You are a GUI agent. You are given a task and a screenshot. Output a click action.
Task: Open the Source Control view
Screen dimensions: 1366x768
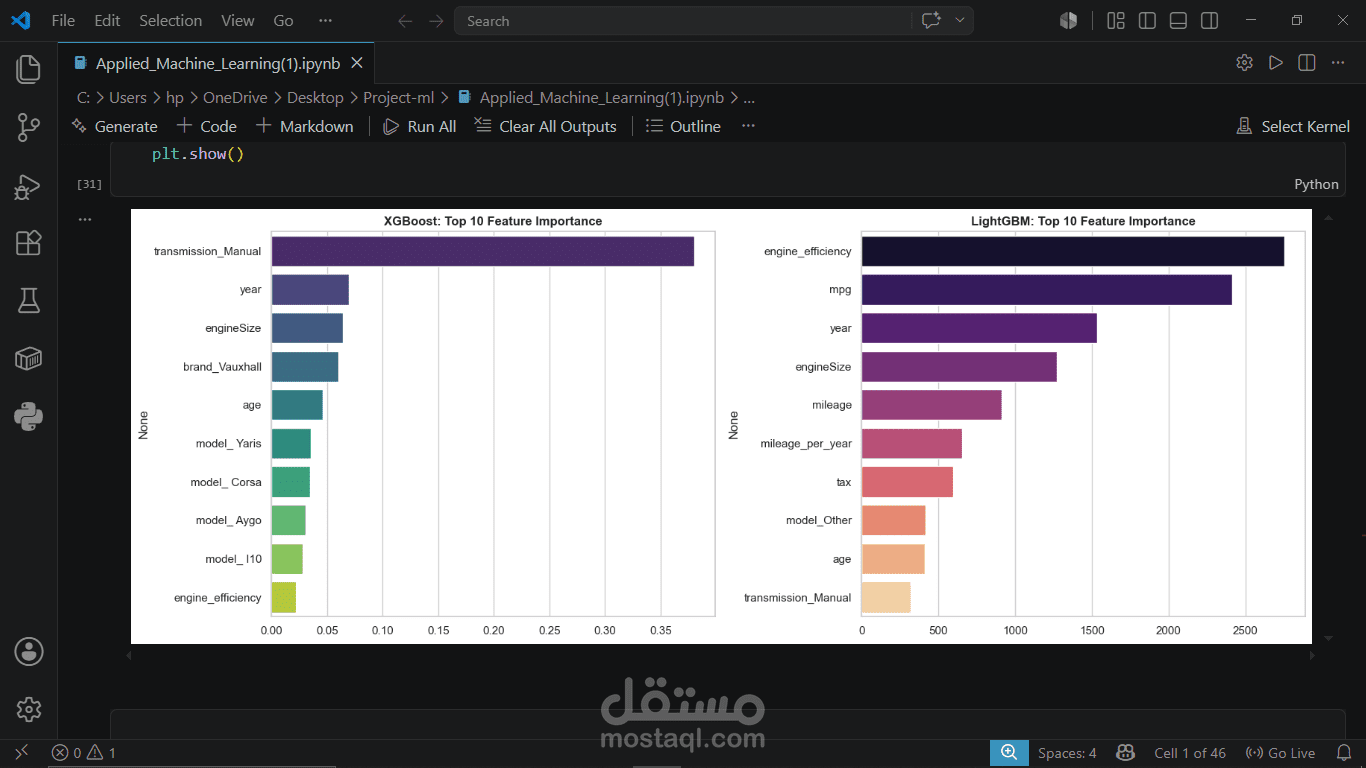point(29,127)
